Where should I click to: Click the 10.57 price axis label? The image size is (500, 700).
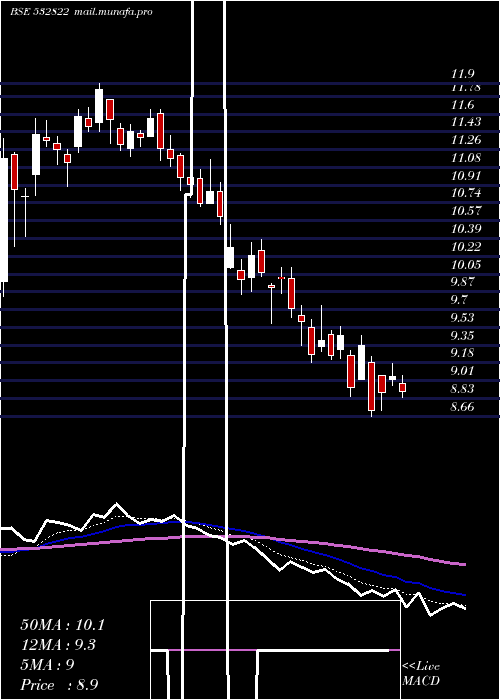(x=466, y=211)
